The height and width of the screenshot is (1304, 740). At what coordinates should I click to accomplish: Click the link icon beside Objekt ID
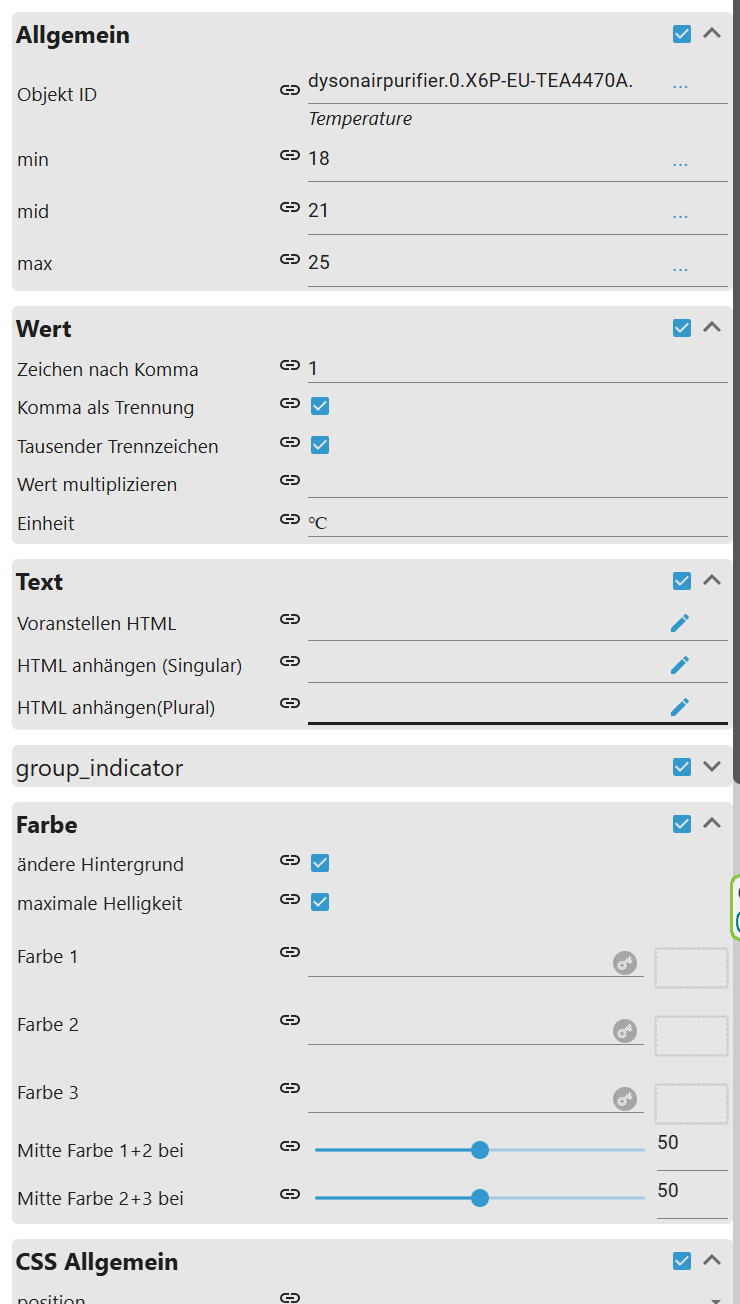tap(290, 90)
